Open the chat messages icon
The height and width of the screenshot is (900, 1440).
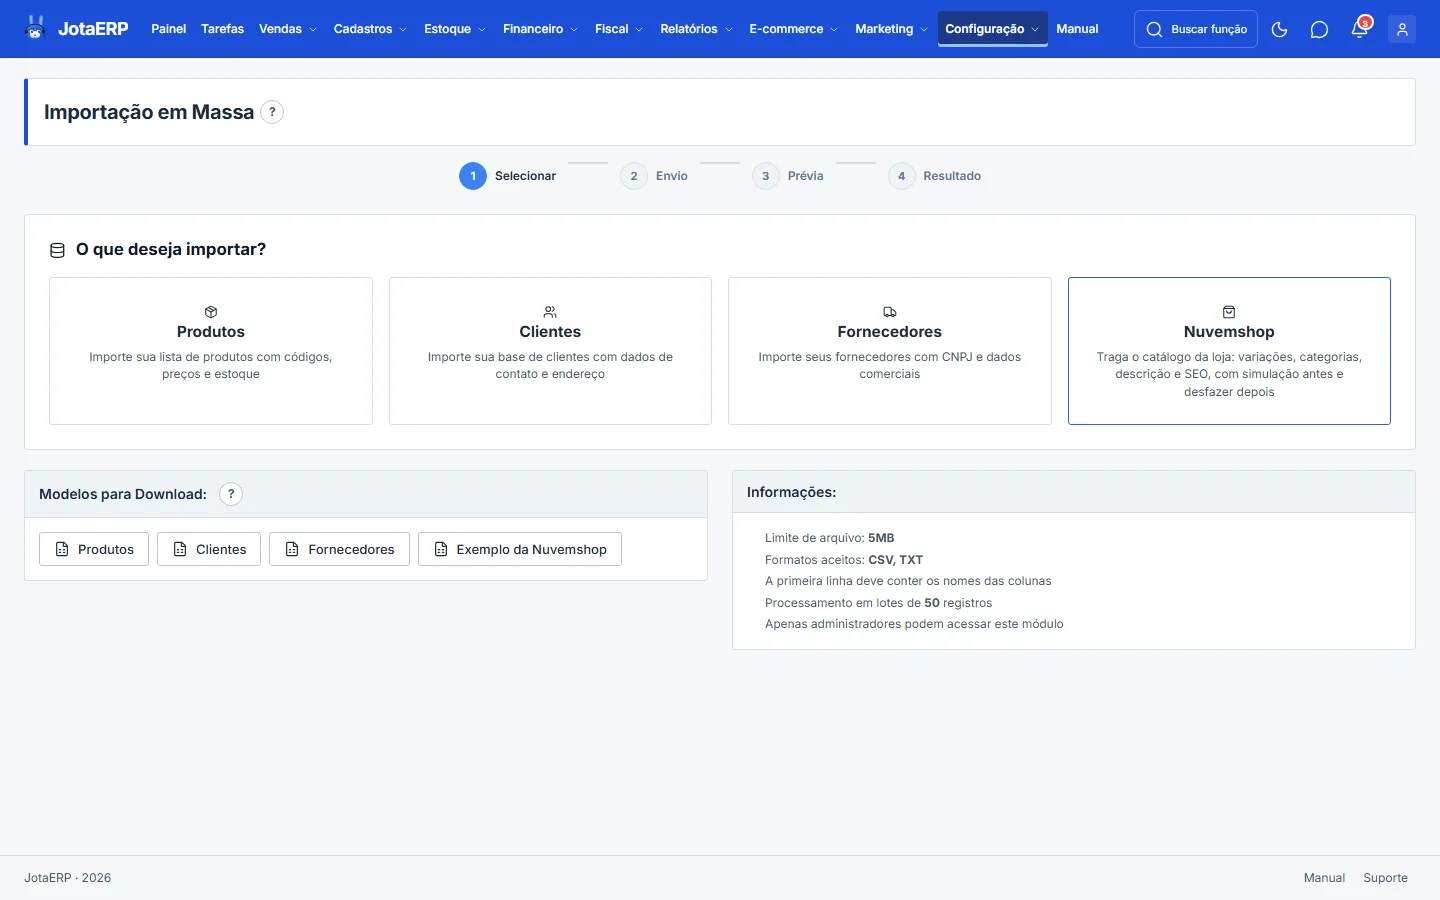coord(1319,29)
